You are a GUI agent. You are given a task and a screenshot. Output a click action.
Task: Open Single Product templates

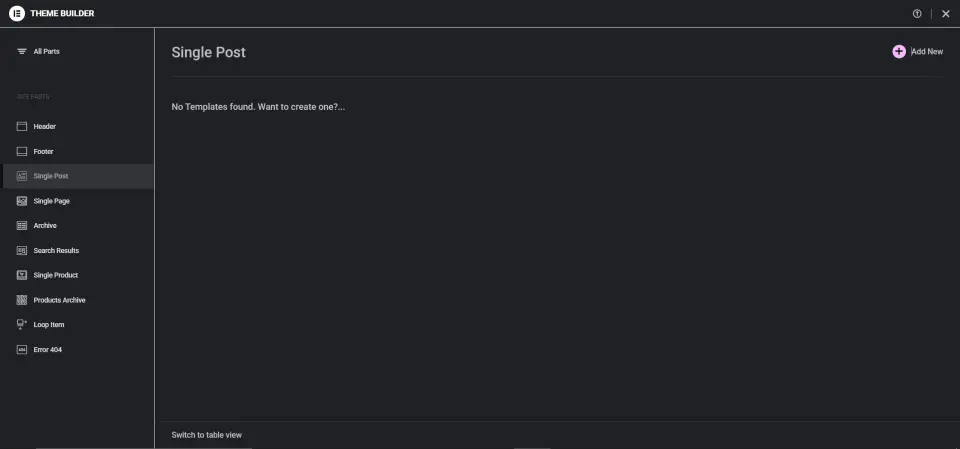pos(56,275)
